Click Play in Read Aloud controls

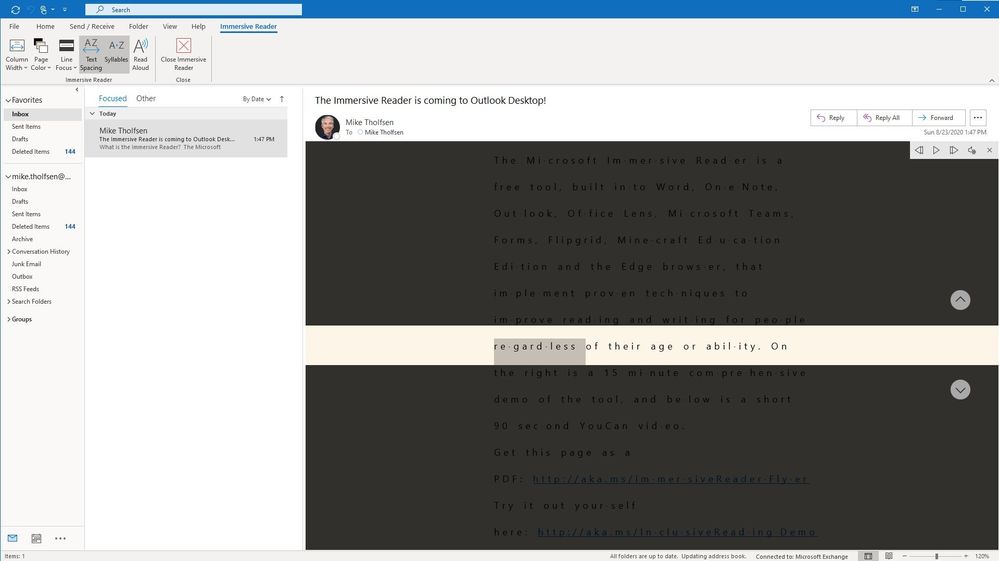click(x=936, y=150)
